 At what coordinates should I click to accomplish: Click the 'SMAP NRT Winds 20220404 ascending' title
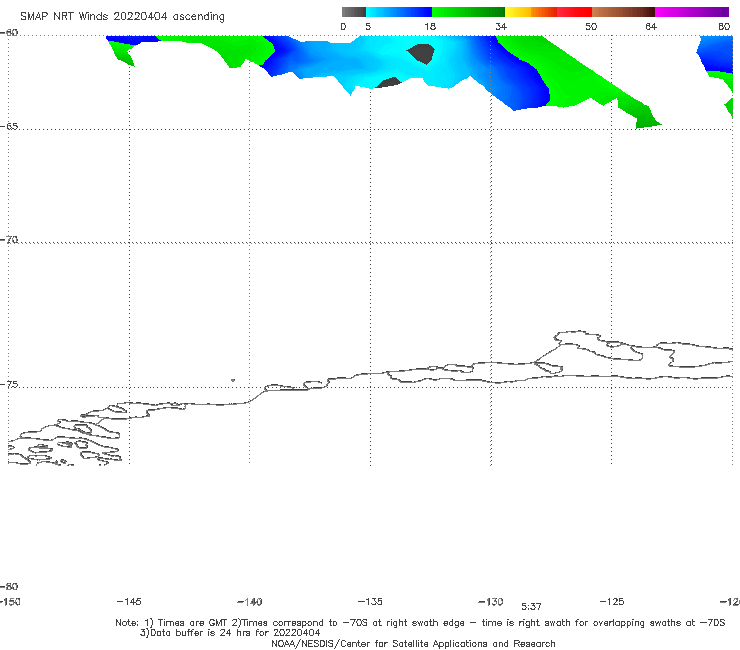[122, 17]
